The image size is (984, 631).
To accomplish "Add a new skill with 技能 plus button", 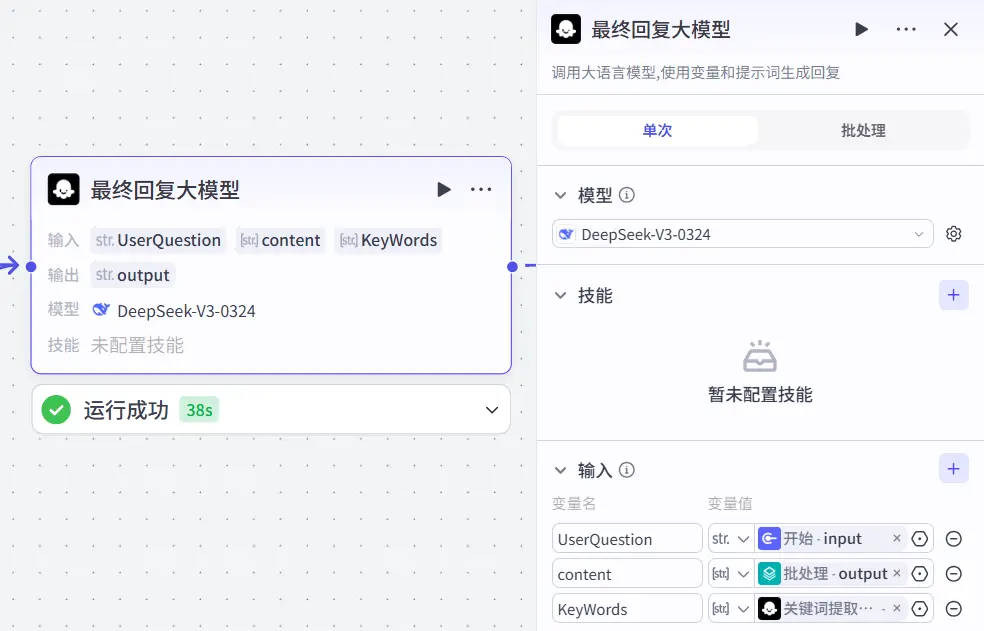I will point(951,295).
